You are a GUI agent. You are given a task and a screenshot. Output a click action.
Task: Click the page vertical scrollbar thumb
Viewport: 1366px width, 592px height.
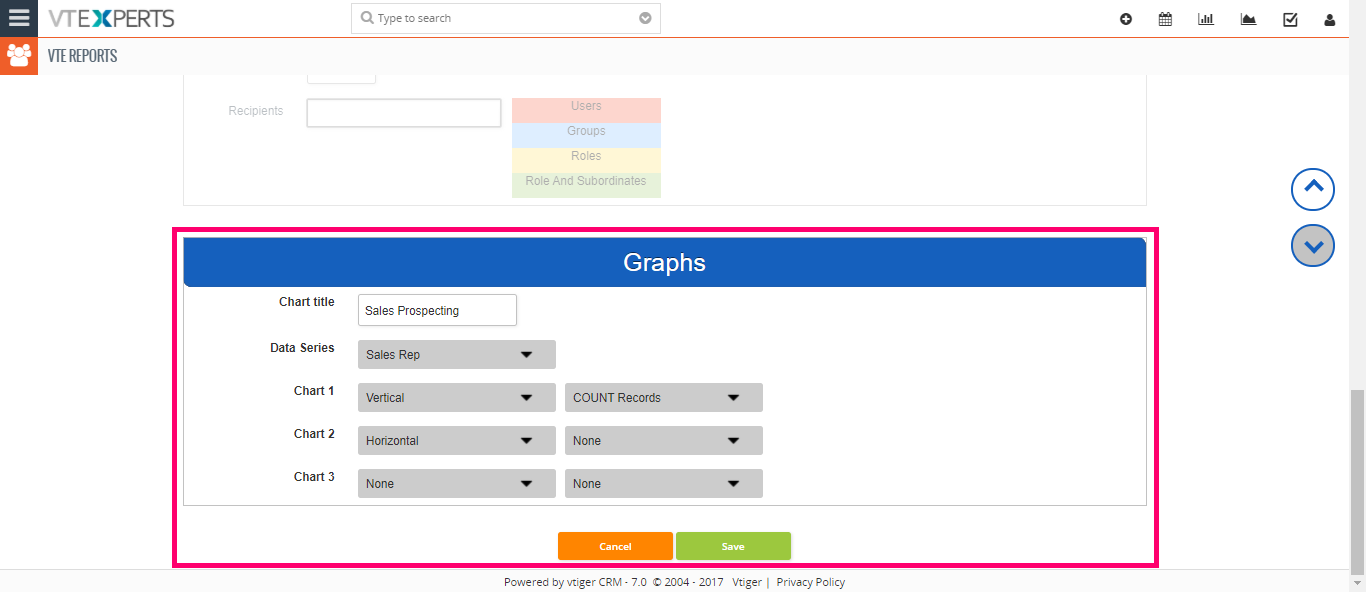click(x=1357, y=482)
